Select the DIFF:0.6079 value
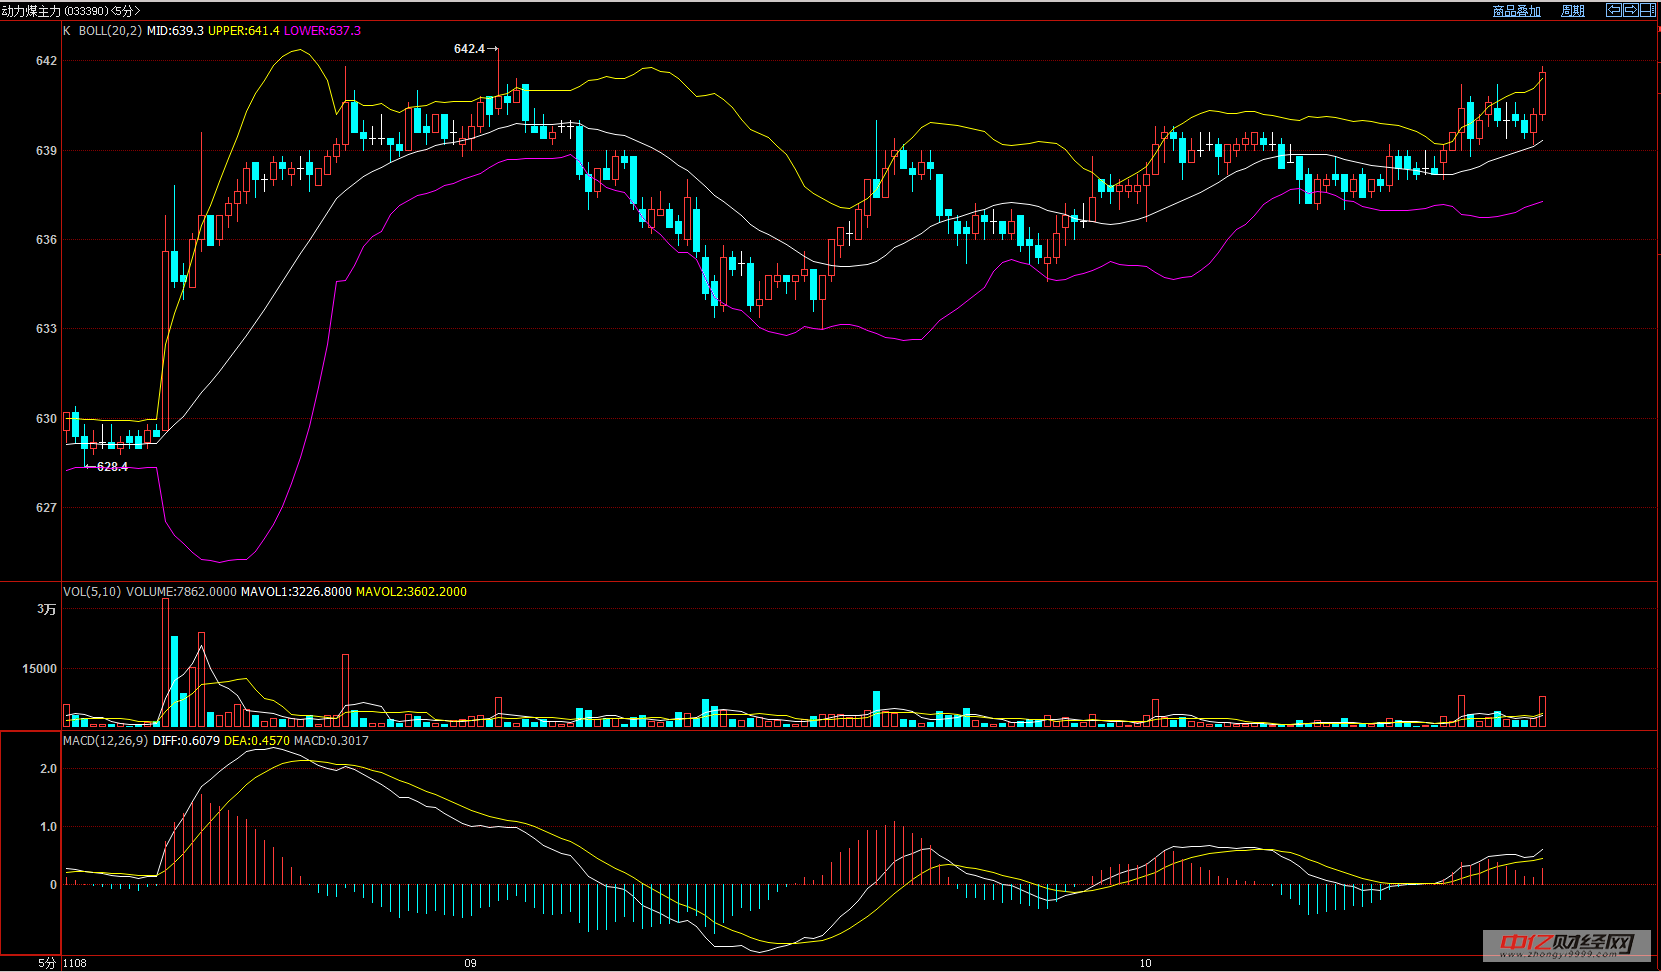 pyautogui.click(x=186, y=741)
